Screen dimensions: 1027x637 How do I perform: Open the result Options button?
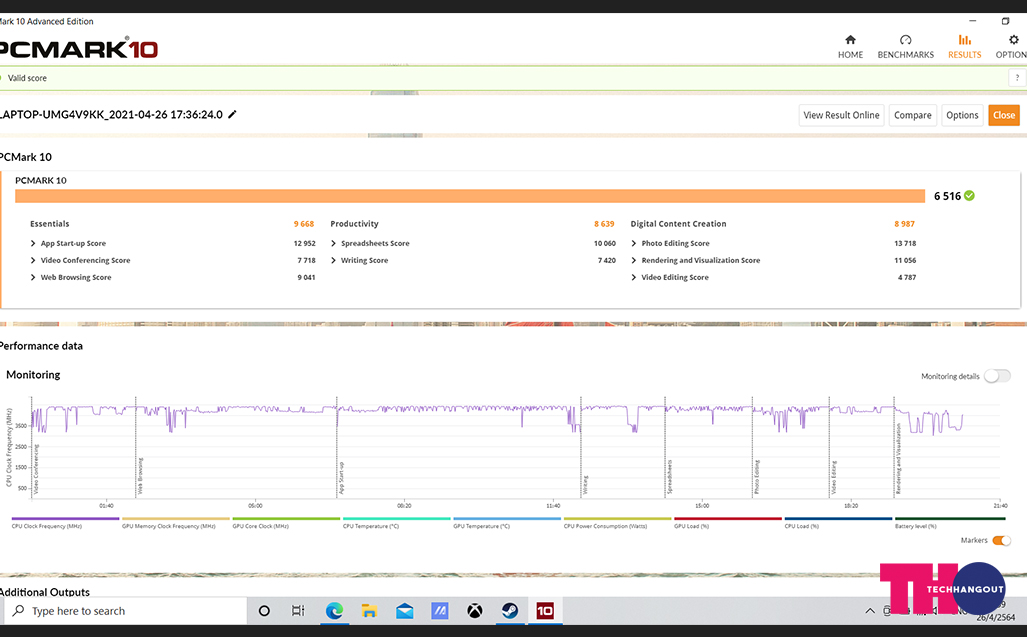click(x=962, y=115)
